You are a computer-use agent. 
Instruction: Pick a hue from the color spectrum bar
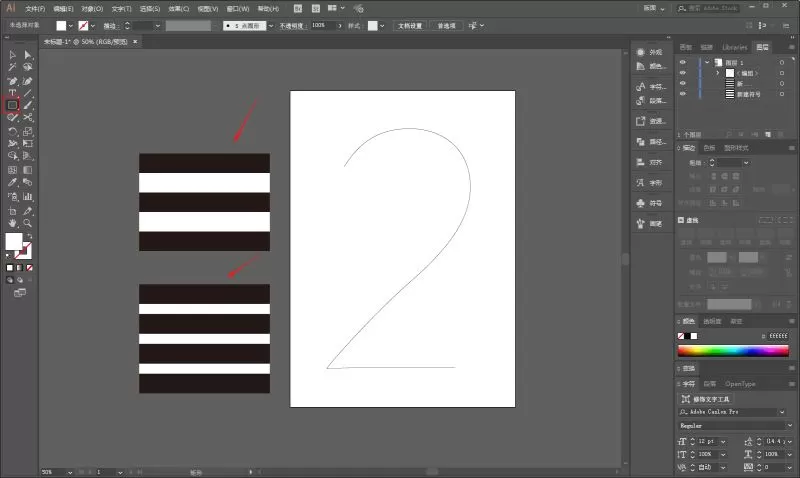(x=733, y=350)
